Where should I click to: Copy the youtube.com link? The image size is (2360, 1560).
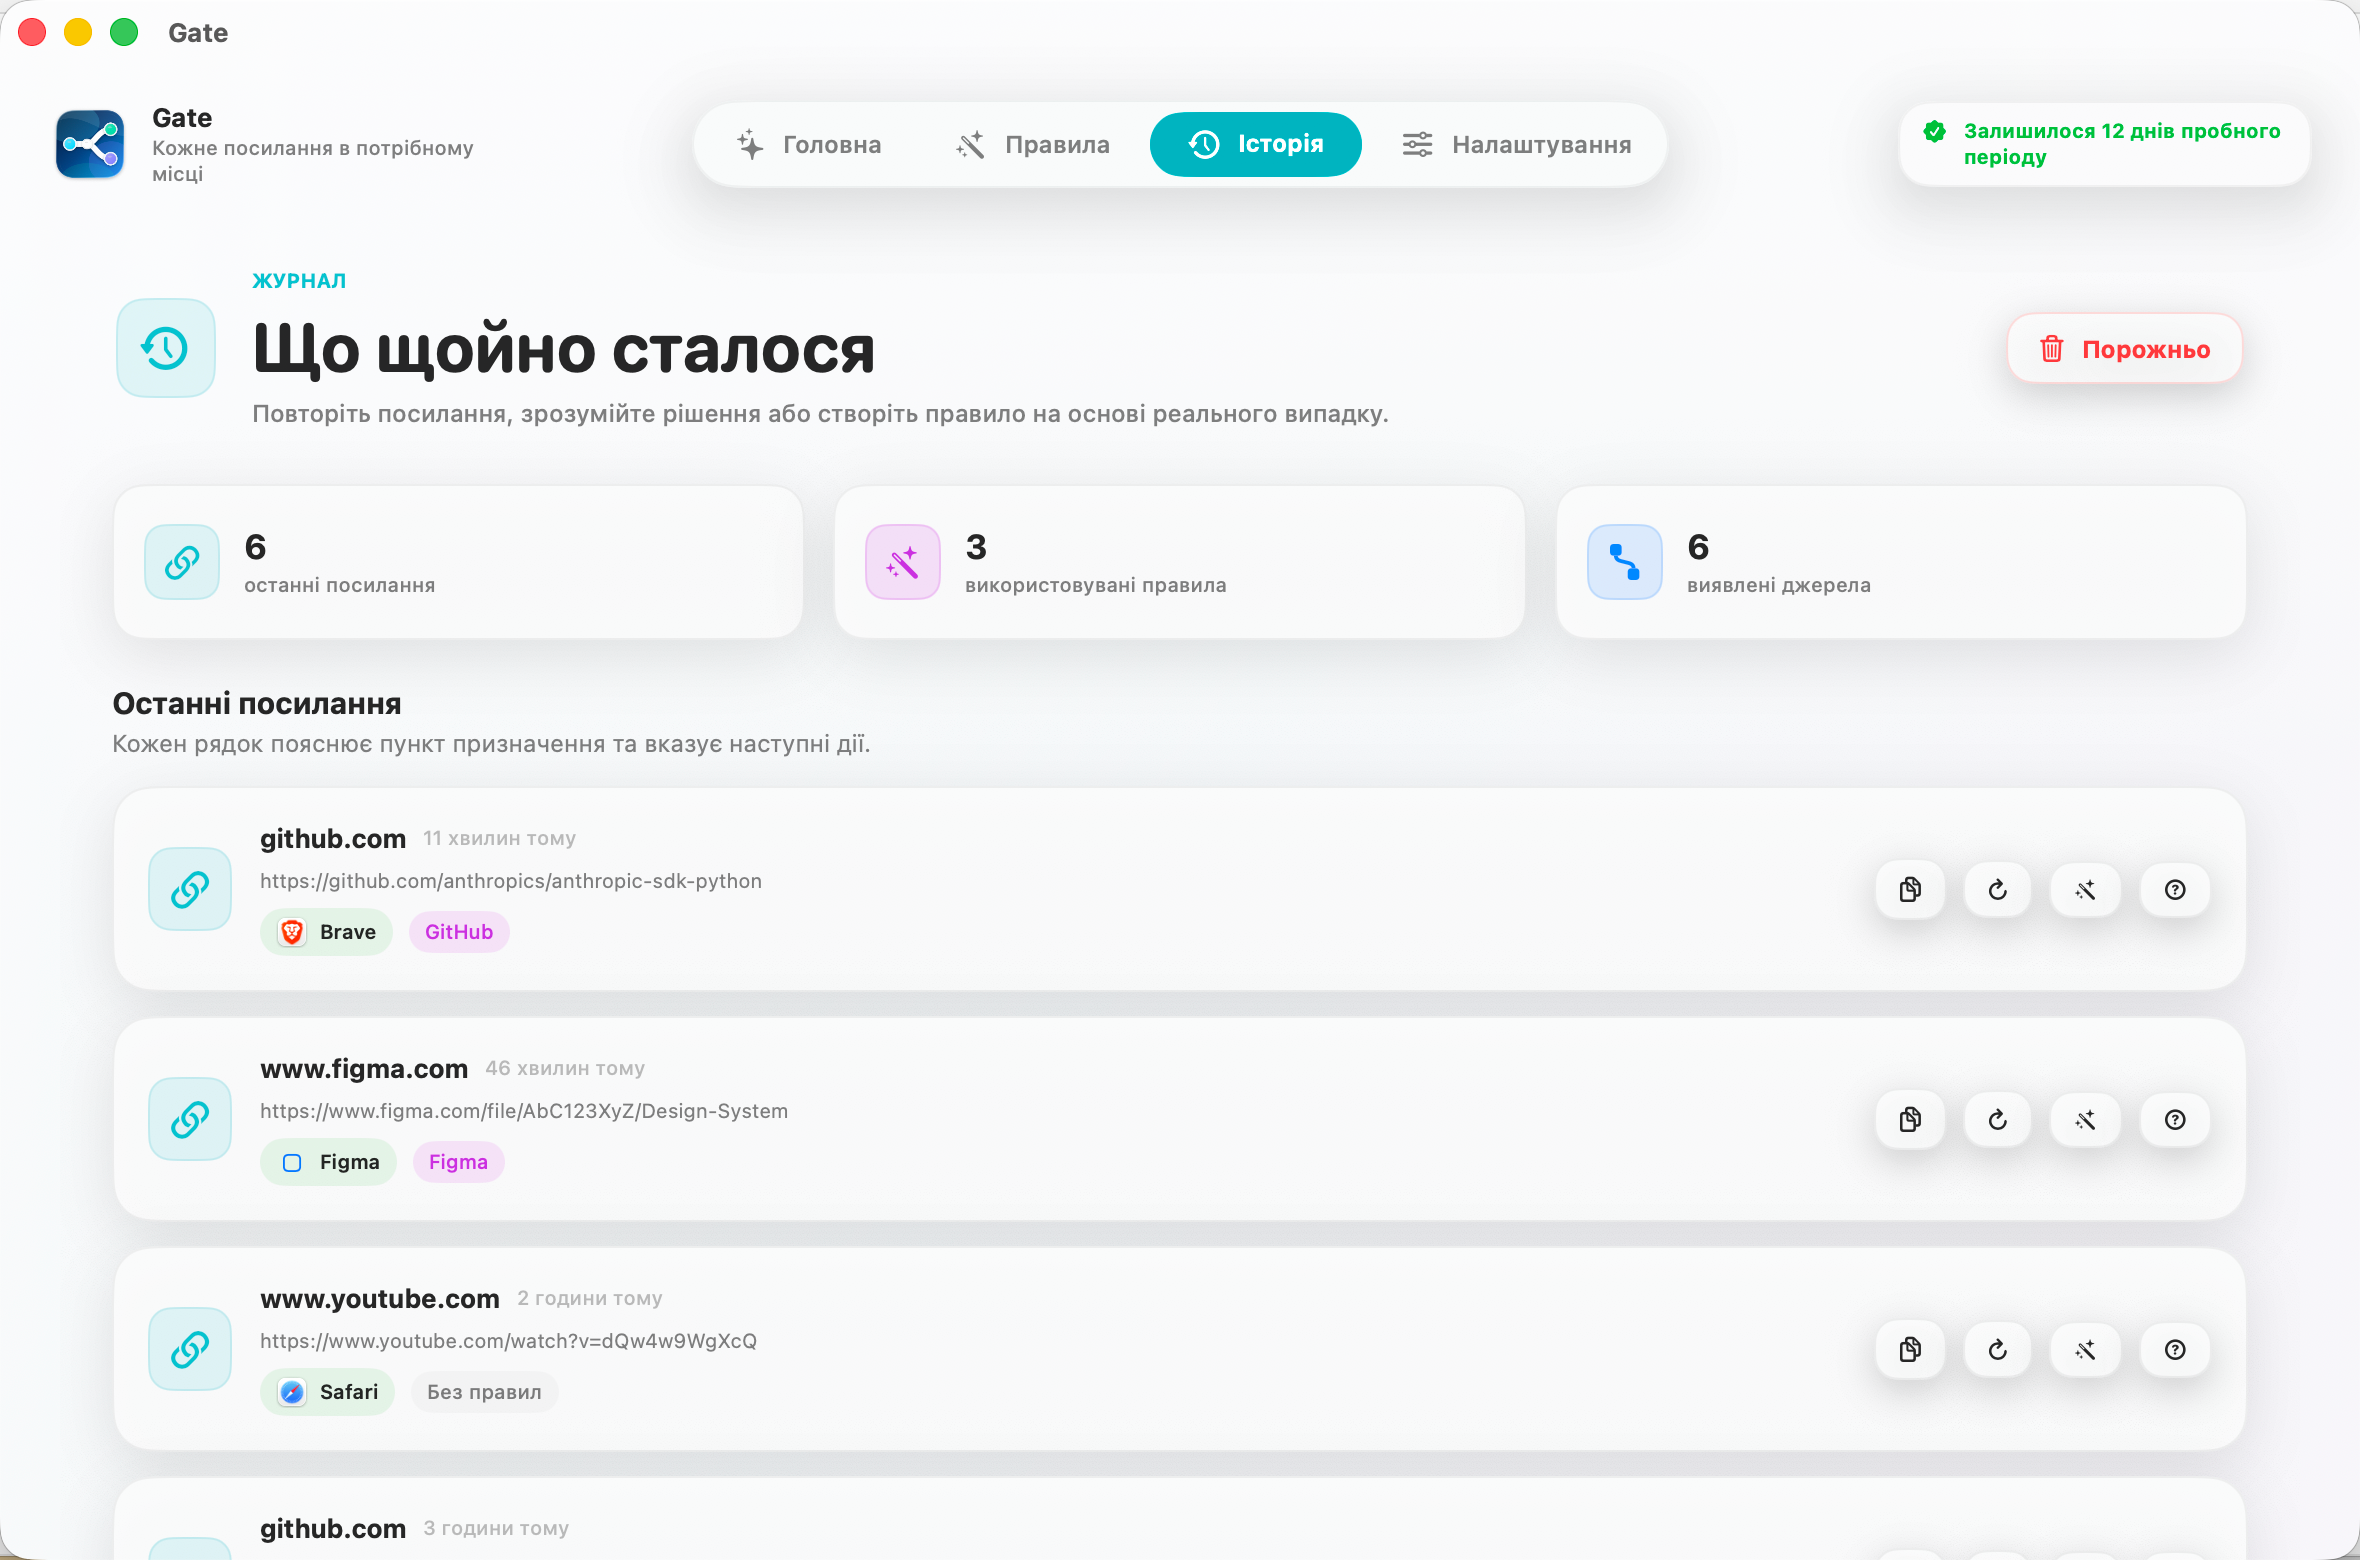(x=1910, y=1350)
